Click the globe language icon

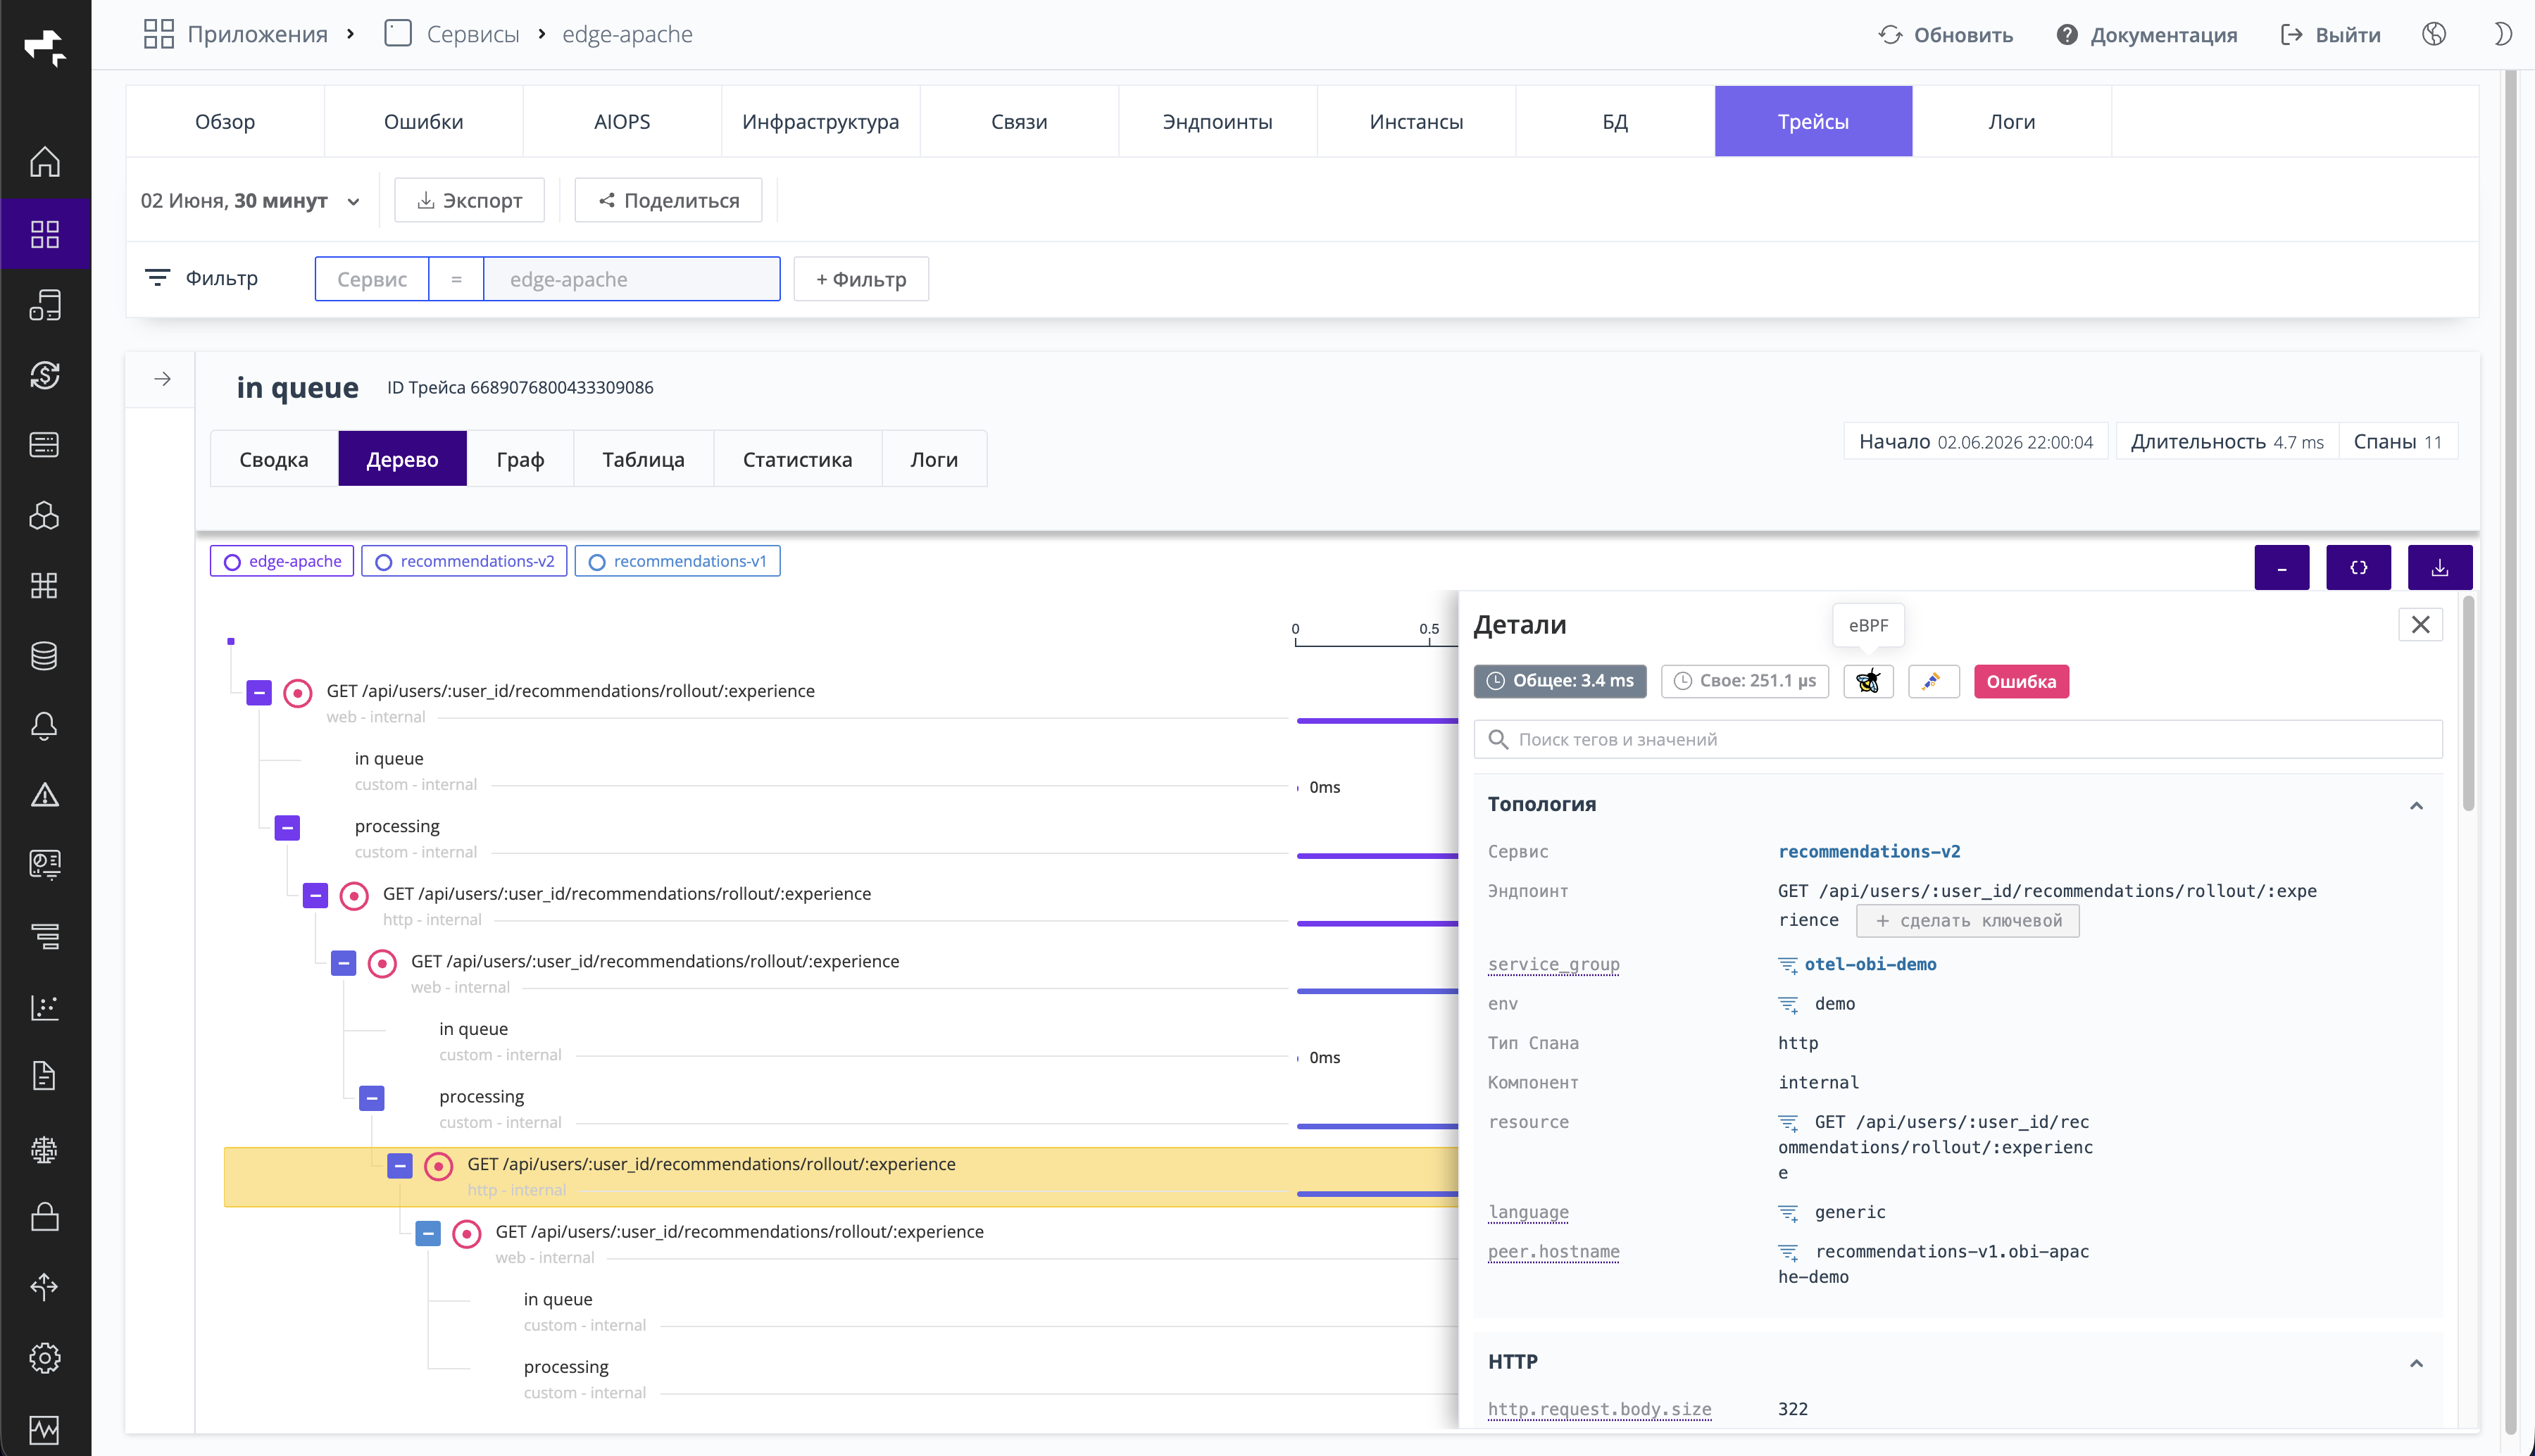coord(2434,34)
